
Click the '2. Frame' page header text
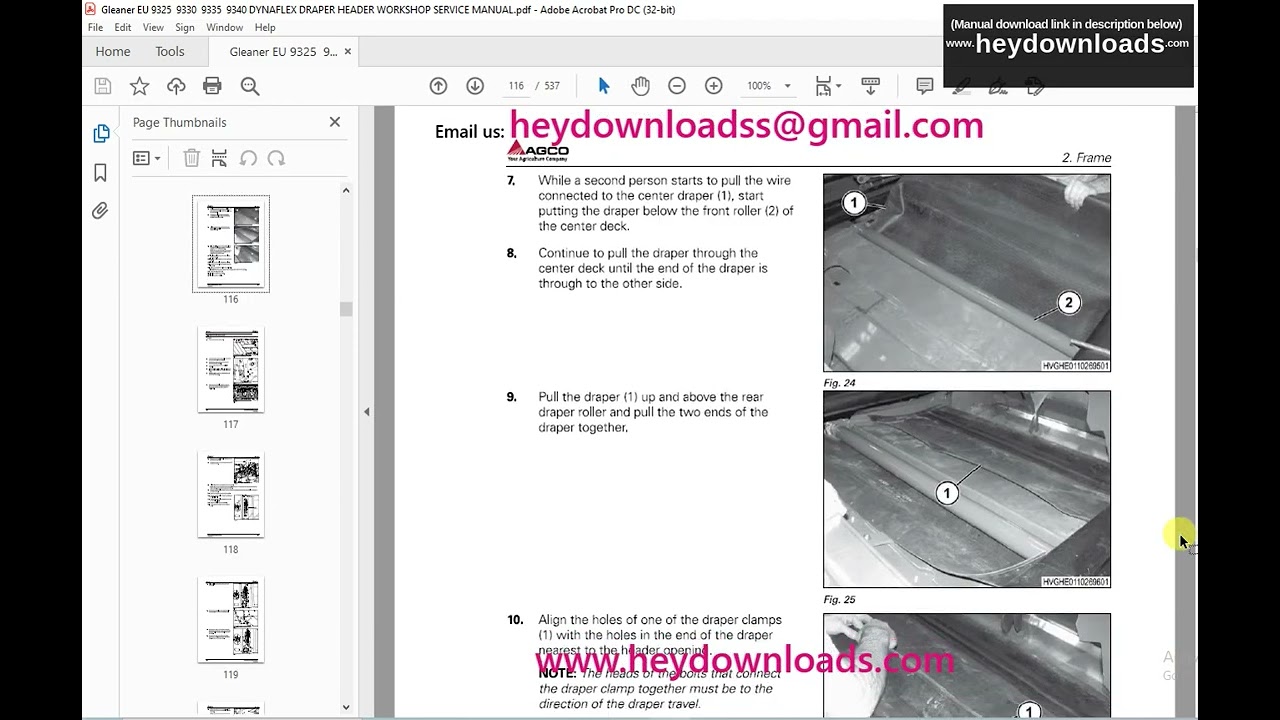tap(1086, 158)
